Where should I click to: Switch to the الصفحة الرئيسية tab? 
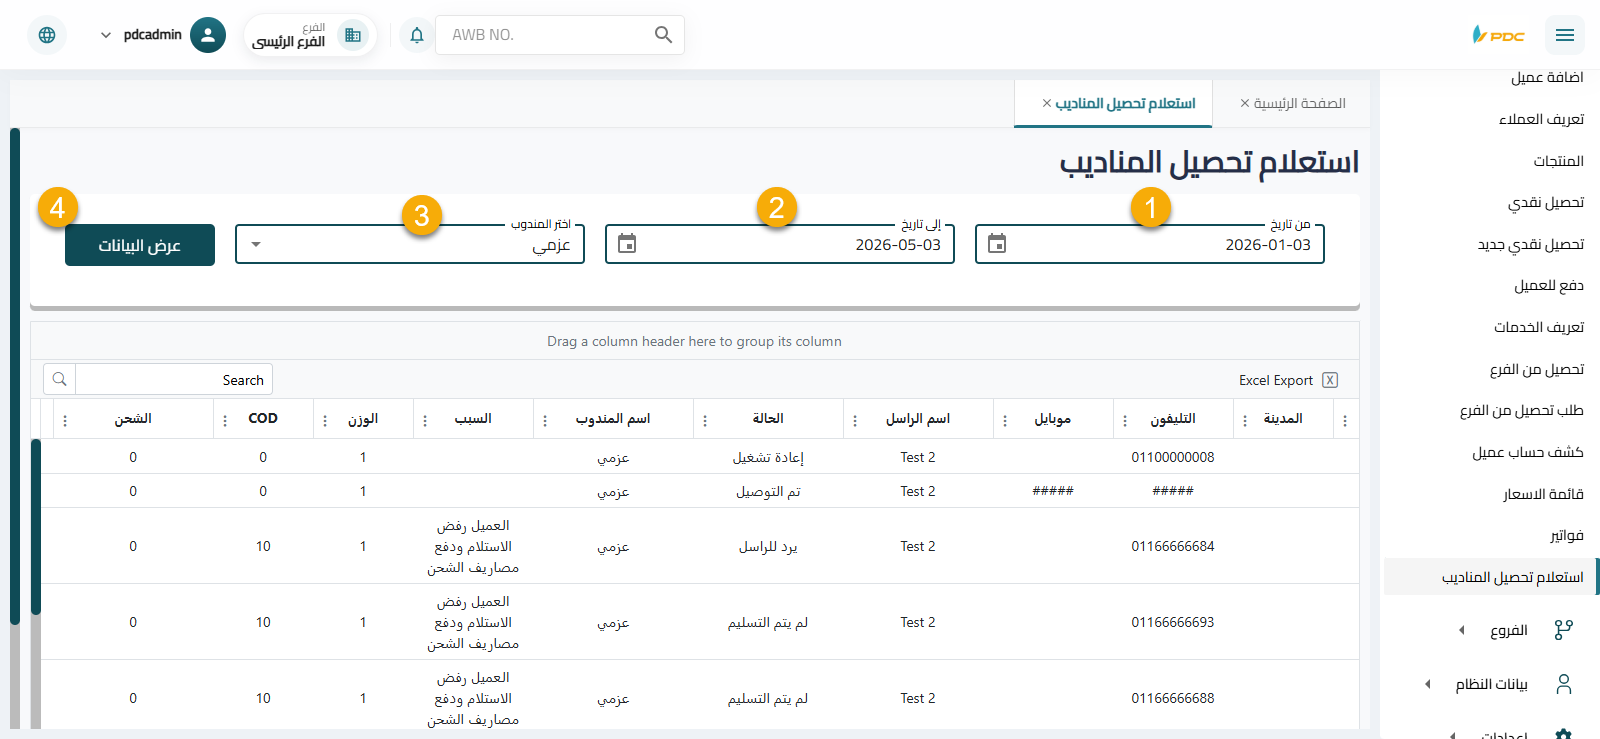tap(1300, 103)
